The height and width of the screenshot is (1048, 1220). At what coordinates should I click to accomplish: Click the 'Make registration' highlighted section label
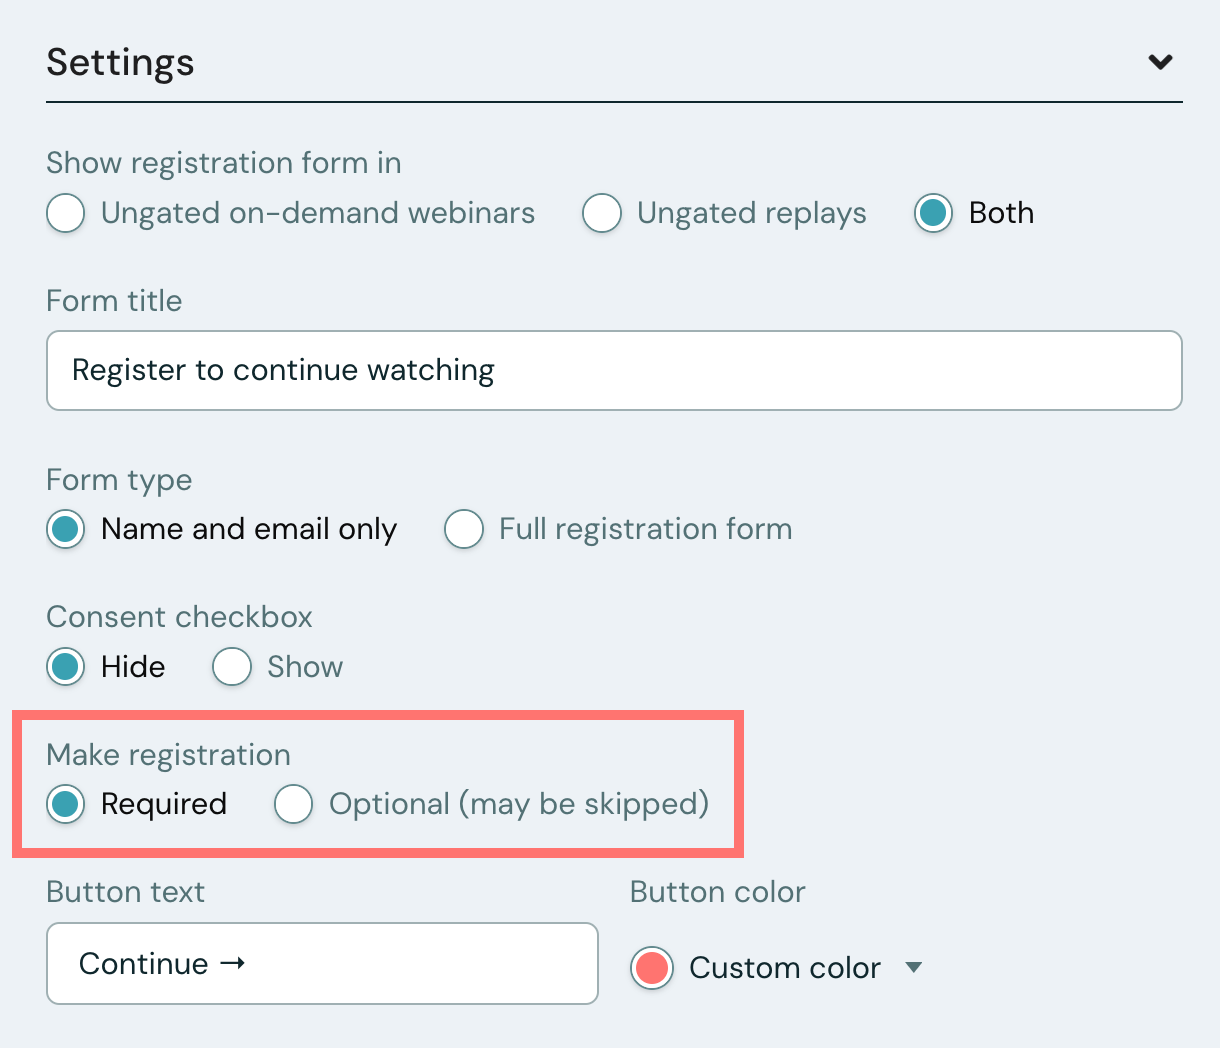(167, 754)
